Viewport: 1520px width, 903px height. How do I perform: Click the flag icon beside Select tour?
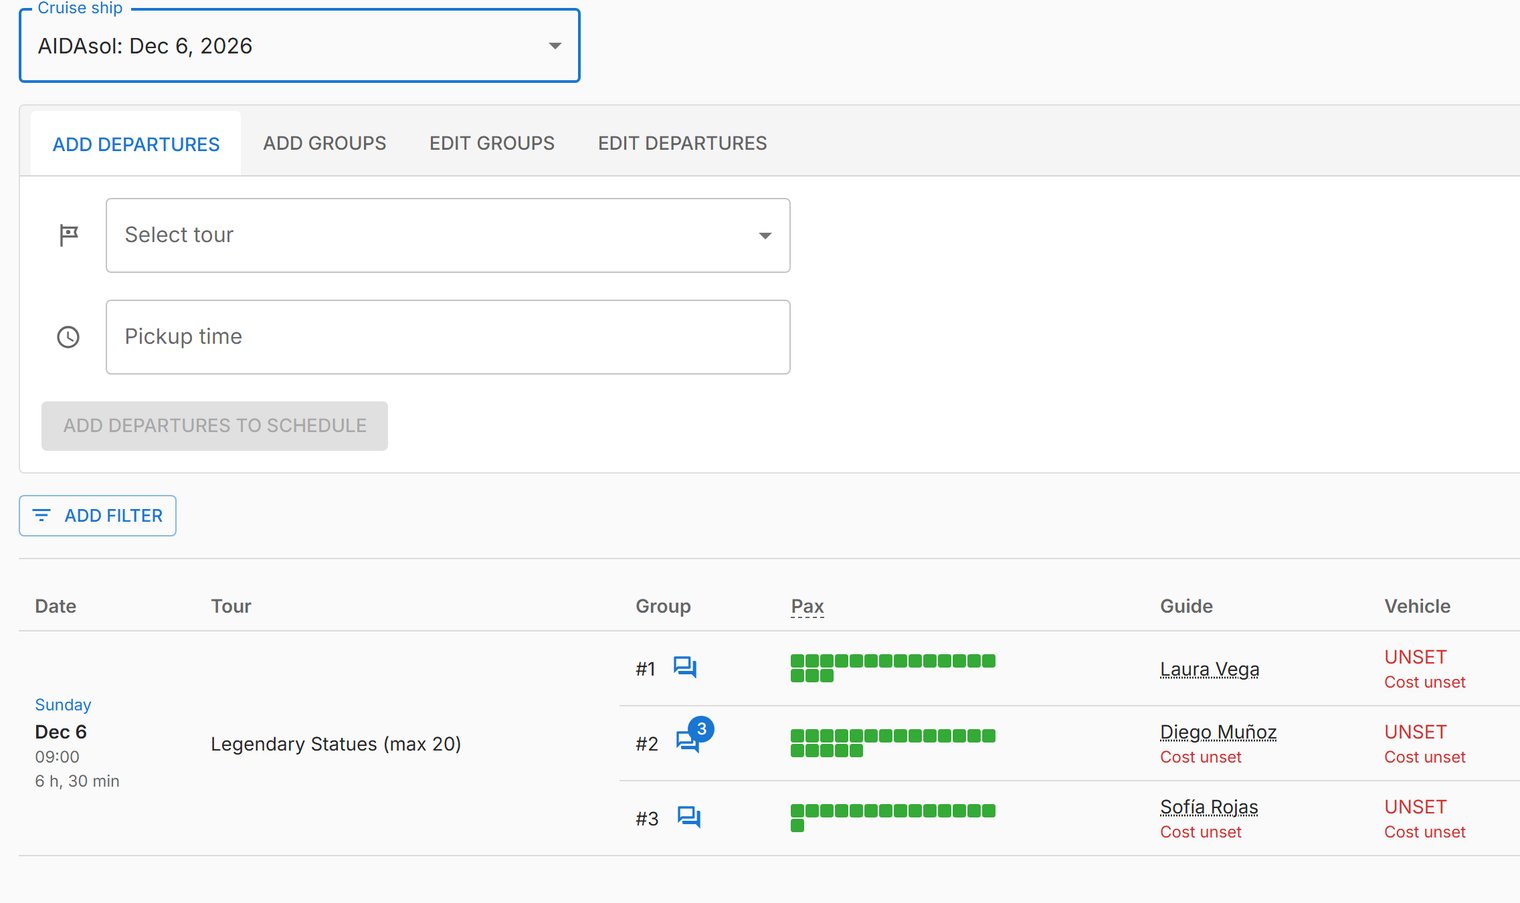[68, 235]
